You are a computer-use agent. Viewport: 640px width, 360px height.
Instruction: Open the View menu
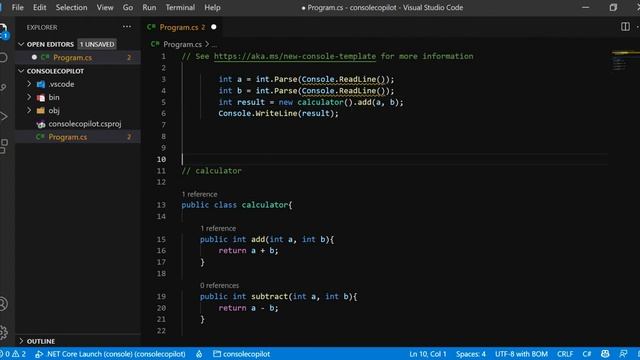105,7
